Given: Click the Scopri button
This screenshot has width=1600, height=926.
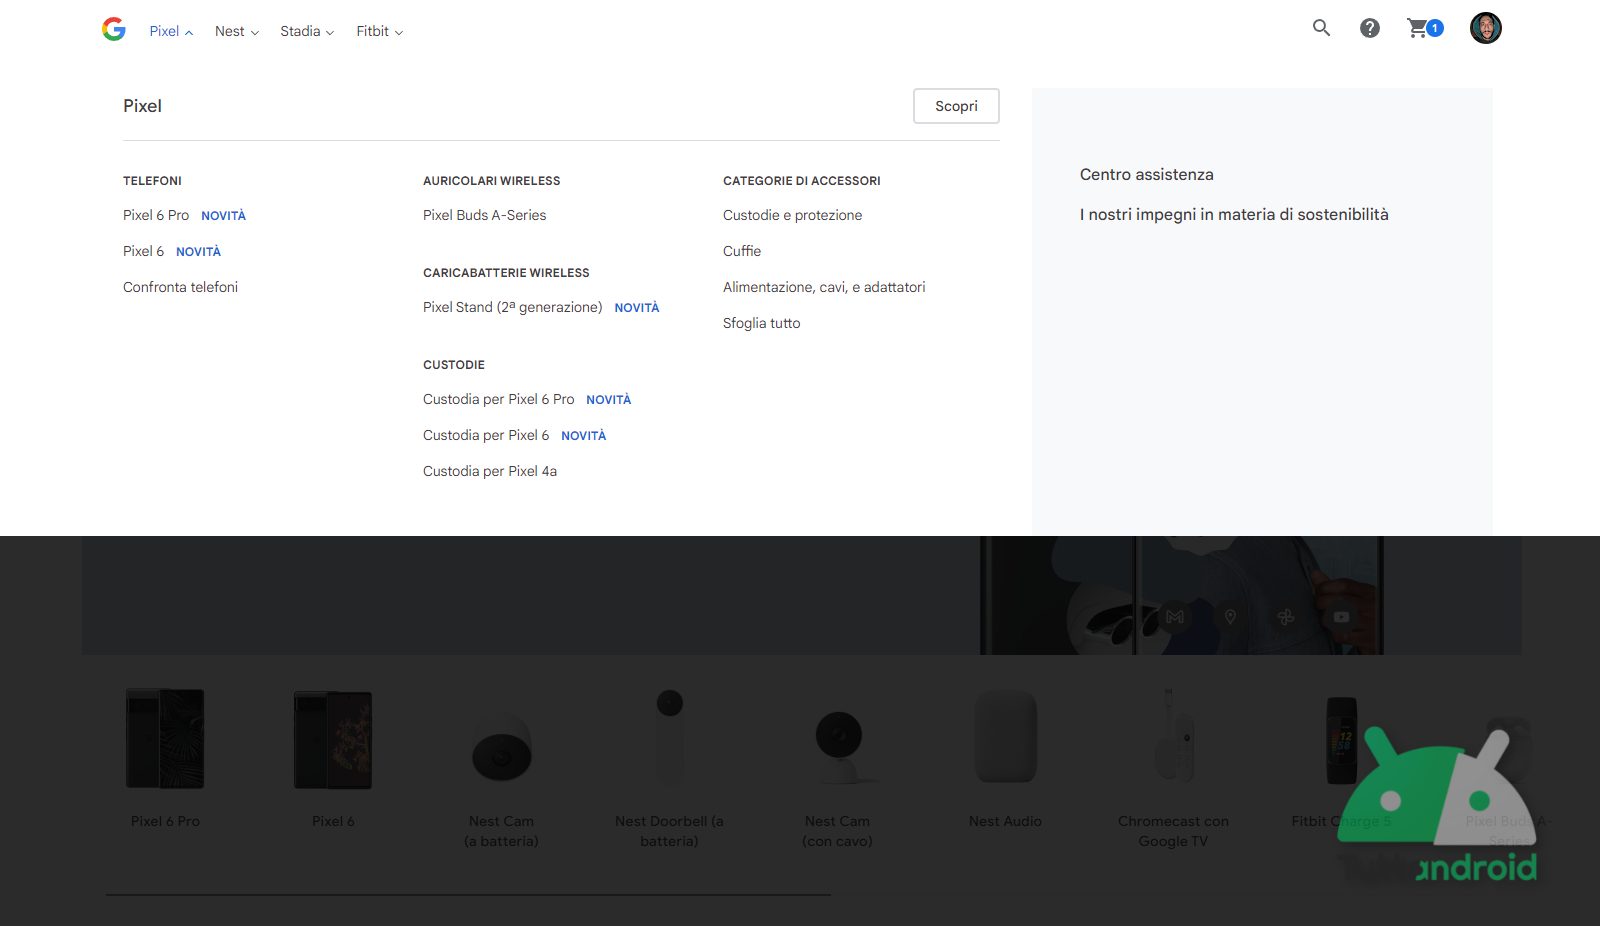Looking at the screenshot, I should (956, 106).
